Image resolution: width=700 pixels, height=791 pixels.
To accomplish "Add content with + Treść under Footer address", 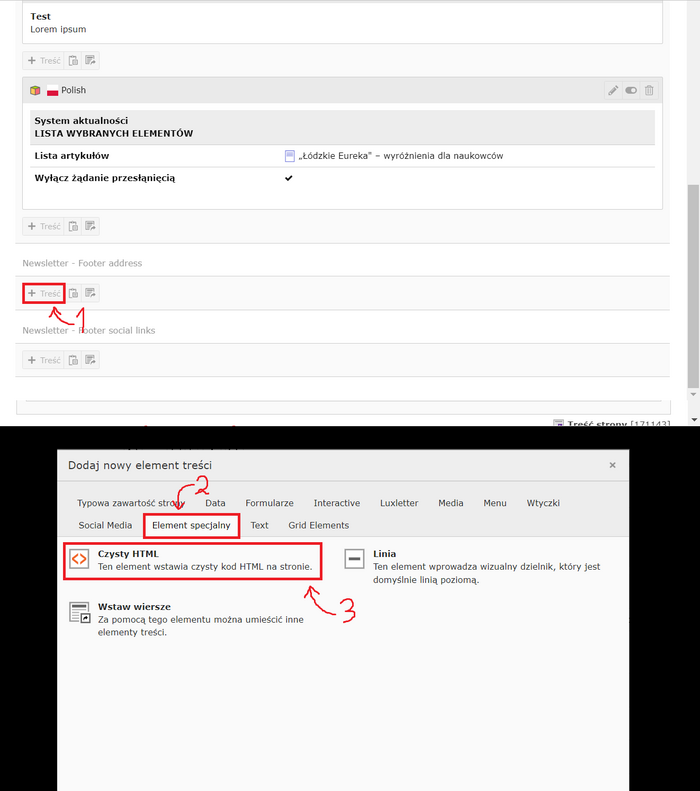I will (x=44, y=293).
